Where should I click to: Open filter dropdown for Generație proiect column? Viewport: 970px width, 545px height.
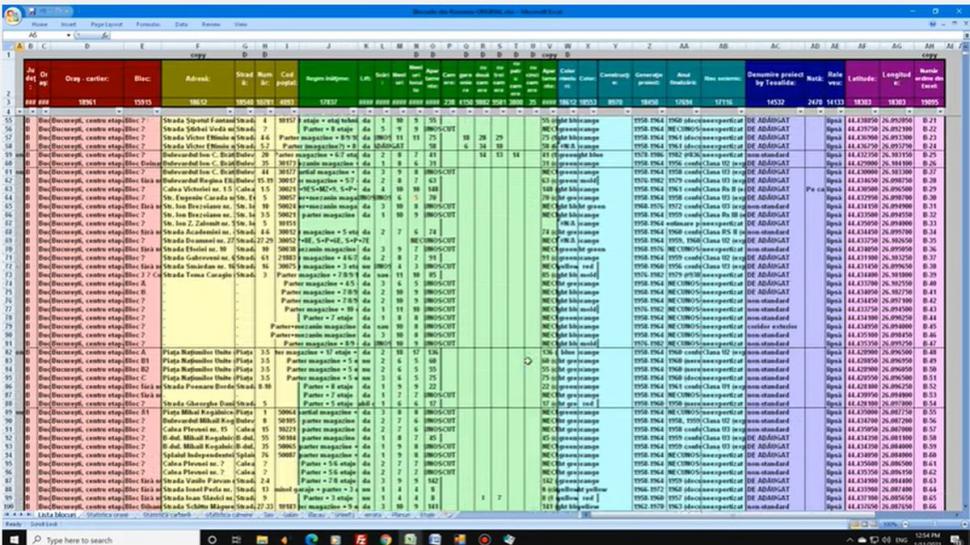(661, 111)
